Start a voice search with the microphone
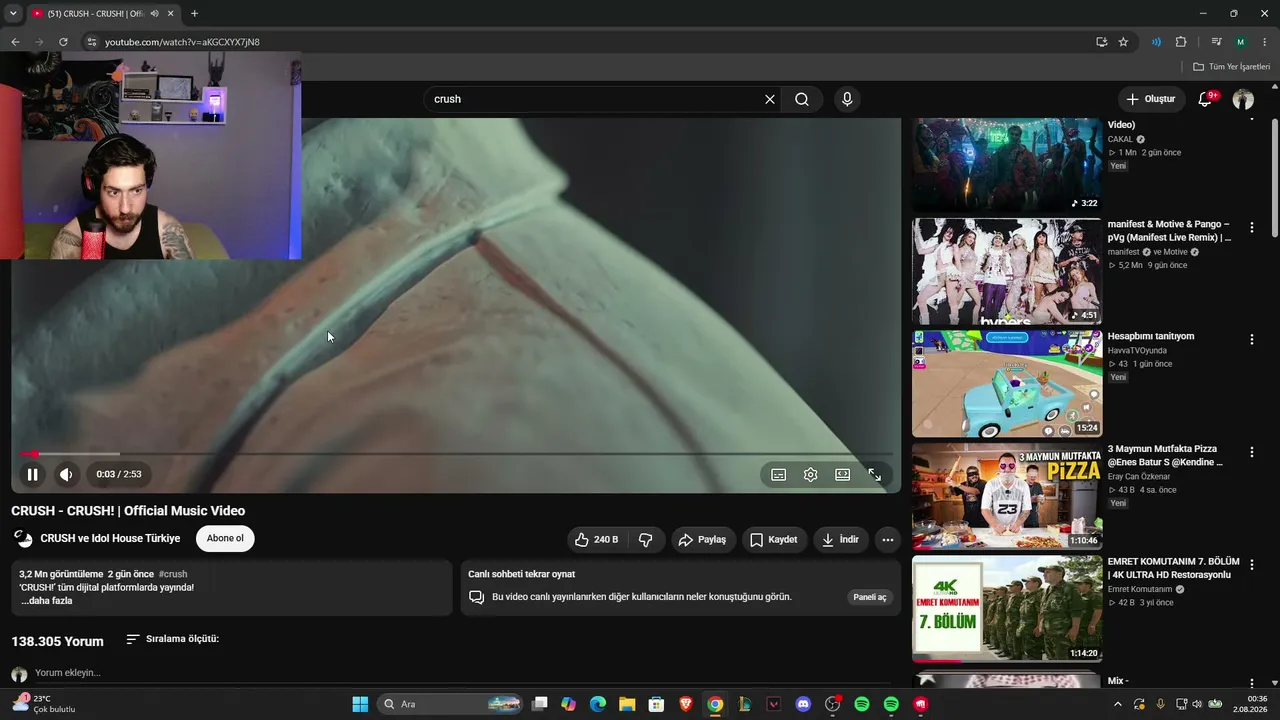The height and width of the screenshot is (720, 1280). coord(847,99)
